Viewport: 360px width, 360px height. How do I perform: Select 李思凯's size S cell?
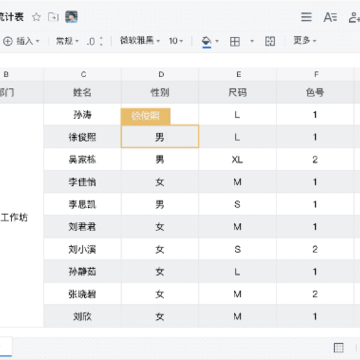(x=238, y=204)
